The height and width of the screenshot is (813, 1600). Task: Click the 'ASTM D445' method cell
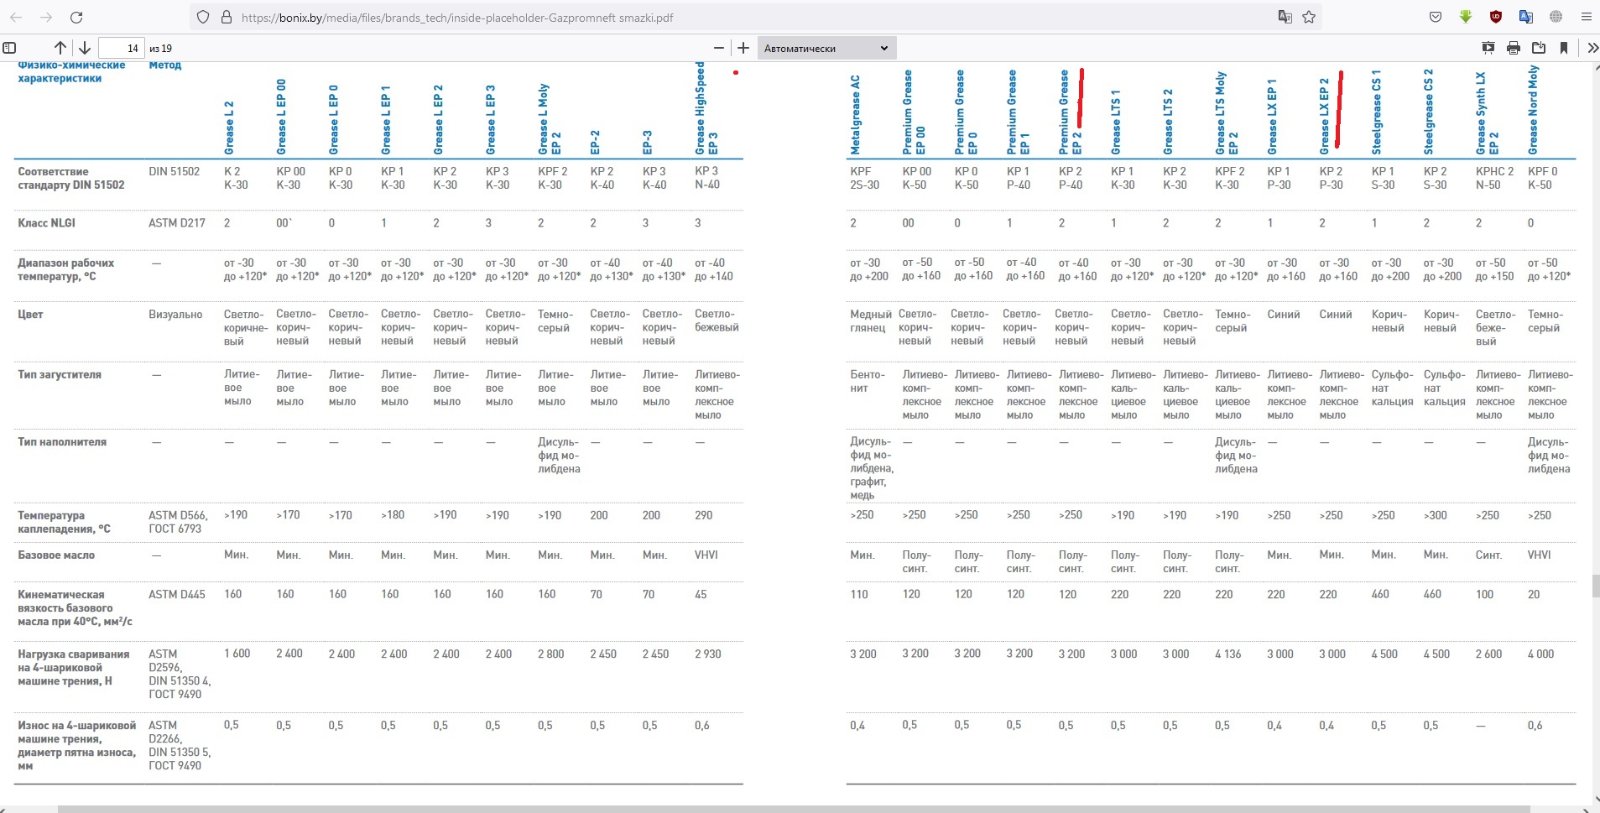coord(177,594)
